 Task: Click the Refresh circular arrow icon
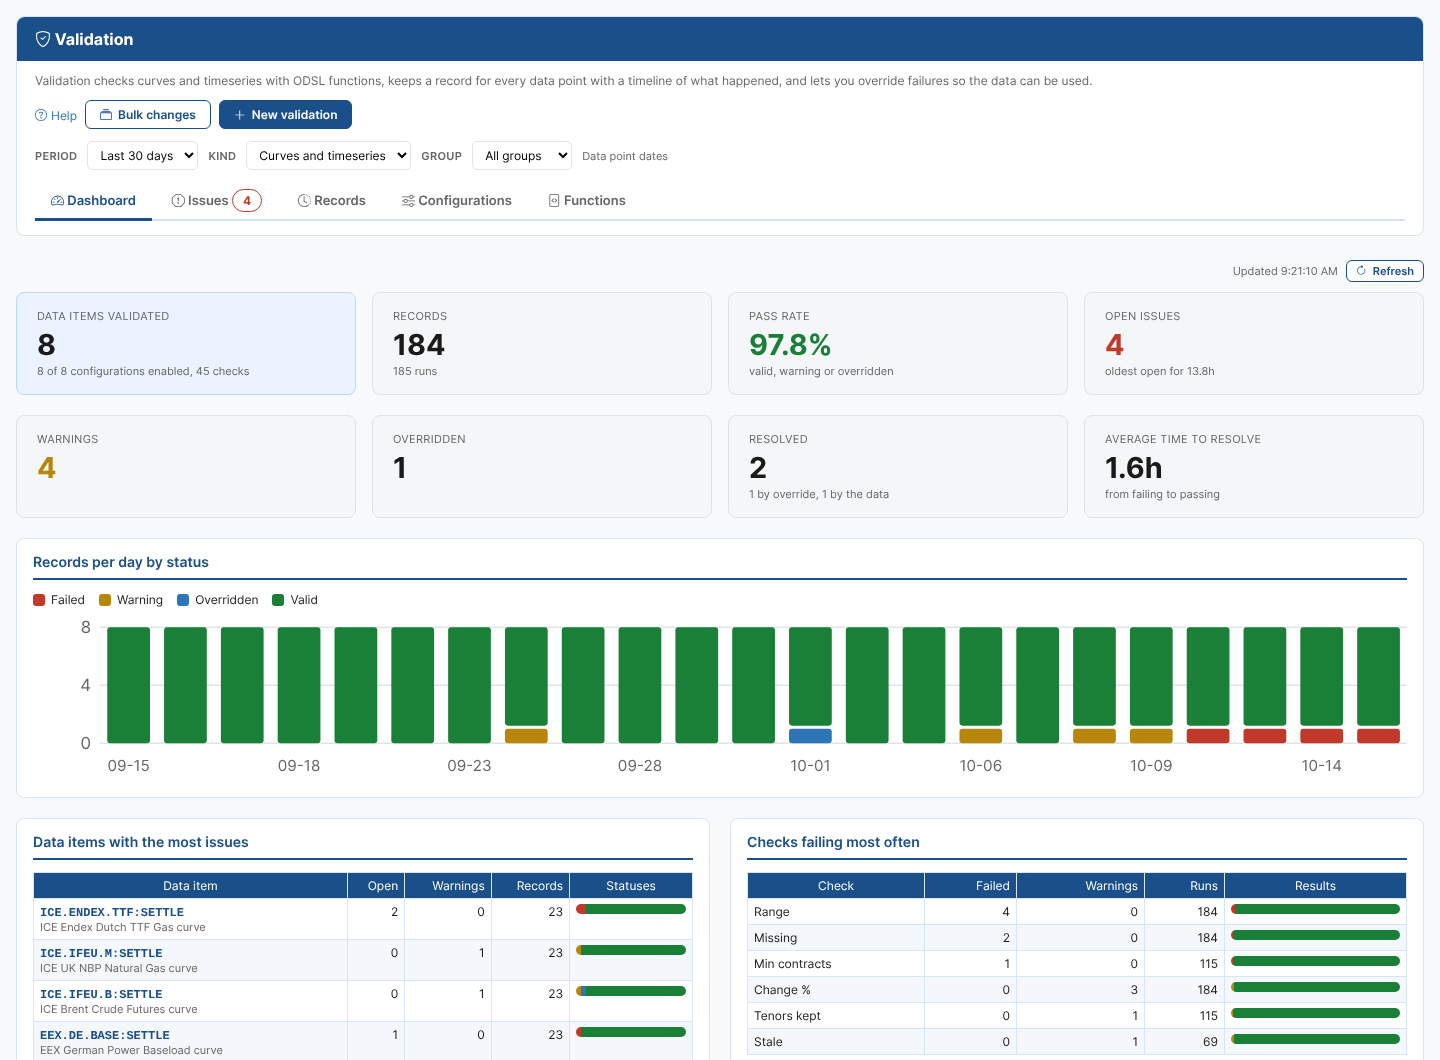[1361, 271]
